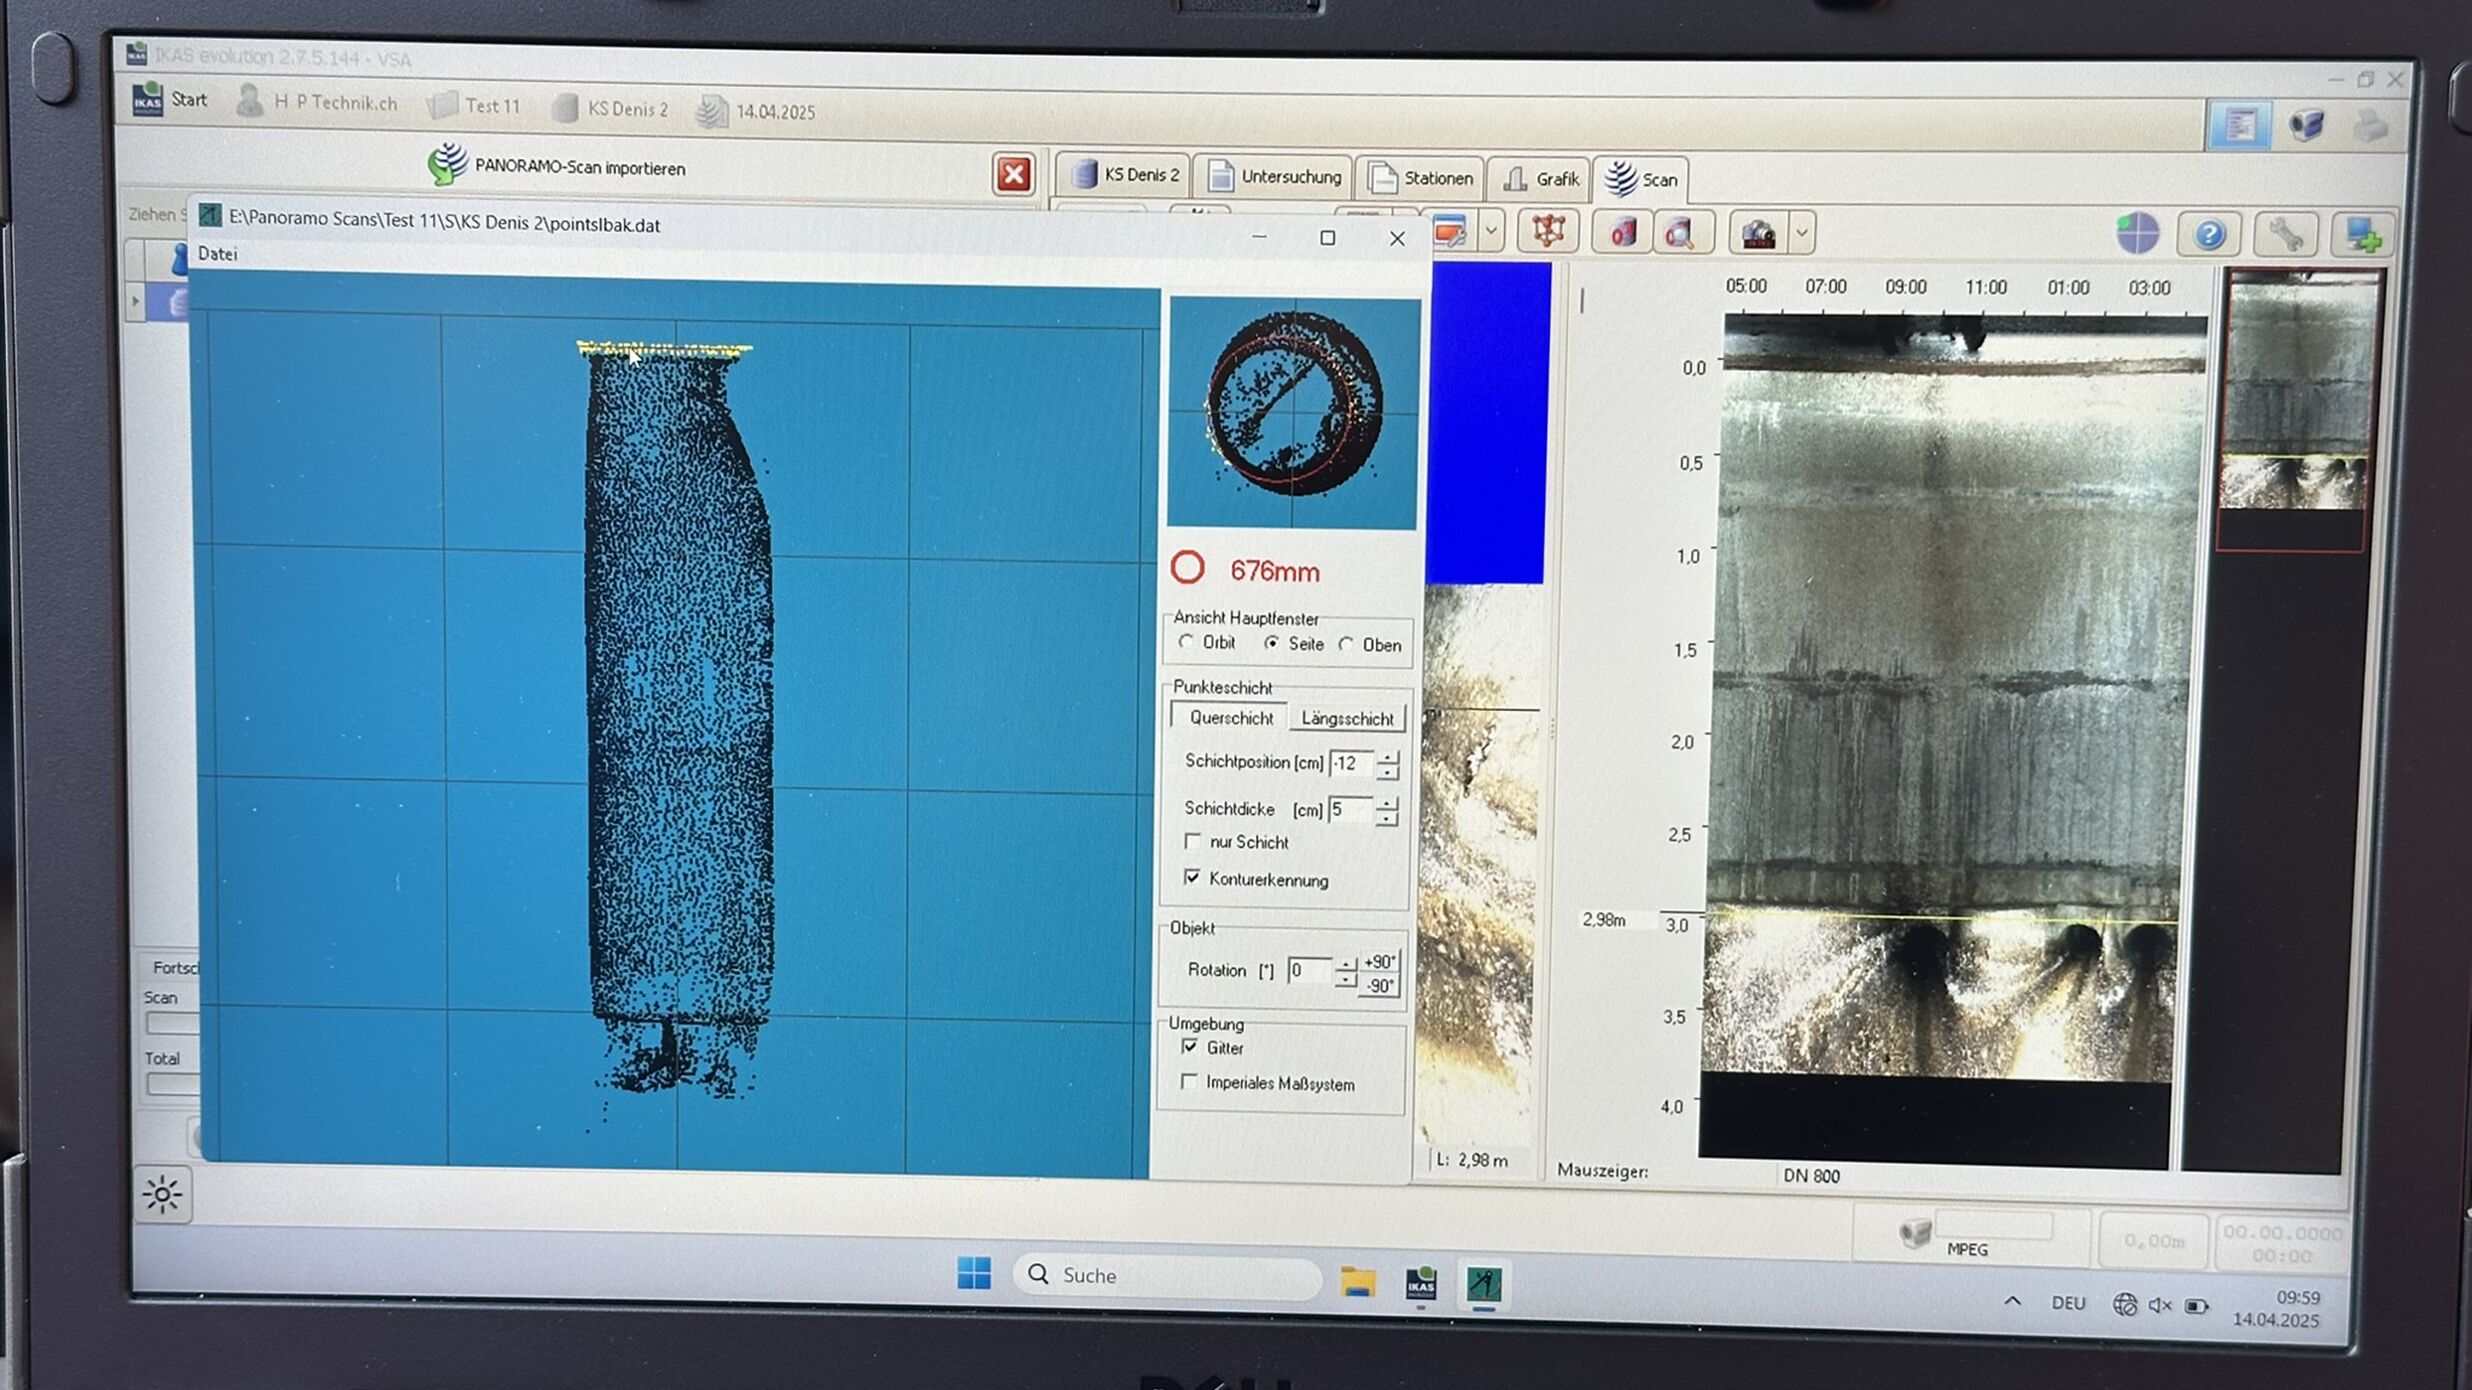
Task: Open the blue question mark help icon
Action: [x=2209, y=235]
